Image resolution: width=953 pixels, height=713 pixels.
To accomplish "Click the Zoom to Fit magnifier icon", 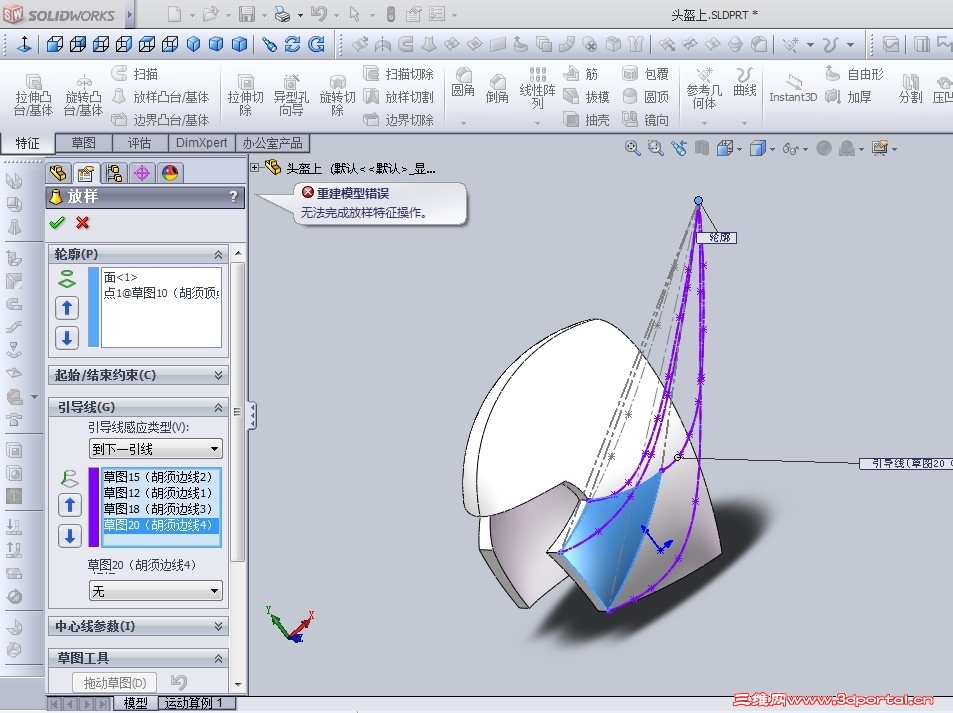I will tap(632, 148).
